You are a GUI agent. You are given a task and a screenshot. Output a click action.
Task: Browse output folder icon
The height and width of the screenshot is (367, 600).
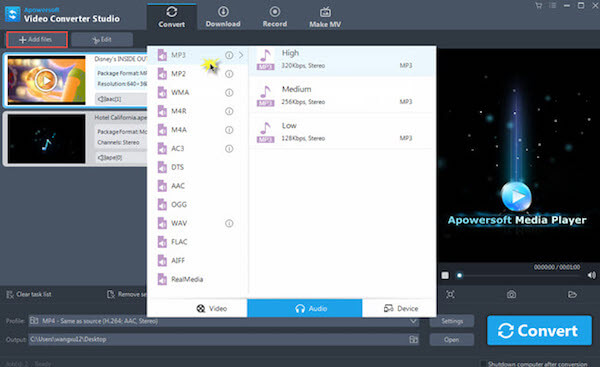pos(414,339)
